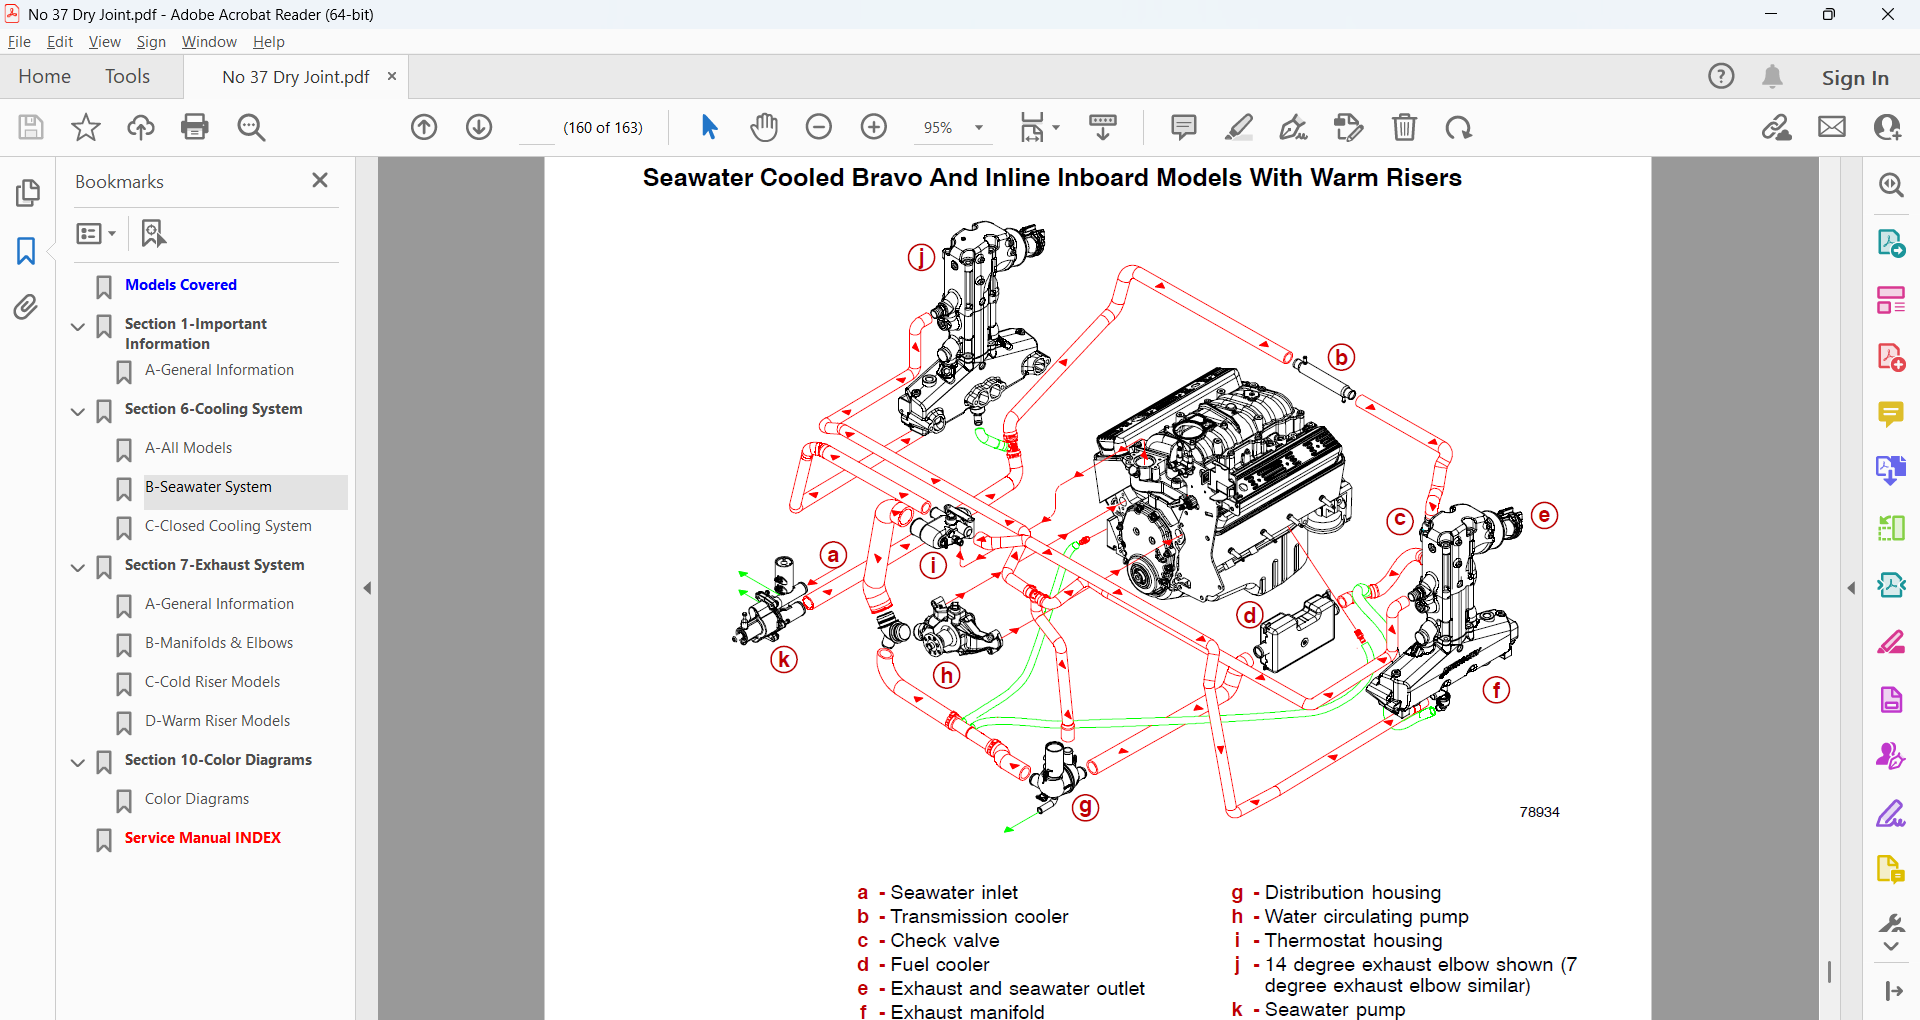Collapse the right tools pane arrow
This screenshot has height=1020, width=1920.
click(x=1851, y=588)
